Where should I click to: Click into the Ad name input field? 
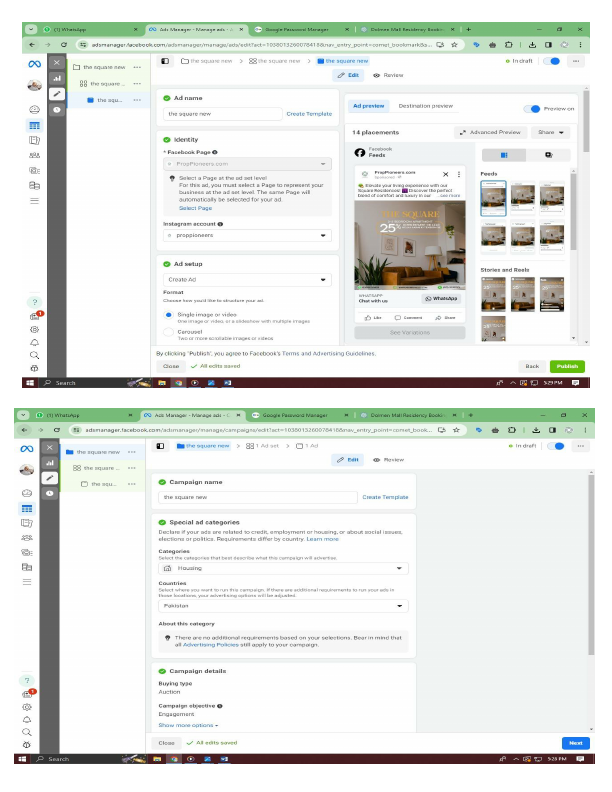click(223, 114)
